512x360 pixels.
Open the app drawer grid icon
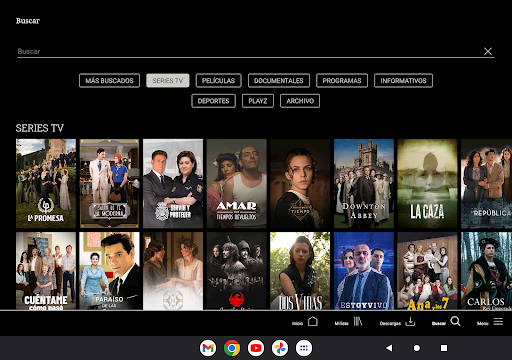pyautogui.click(x=304, y=348)
